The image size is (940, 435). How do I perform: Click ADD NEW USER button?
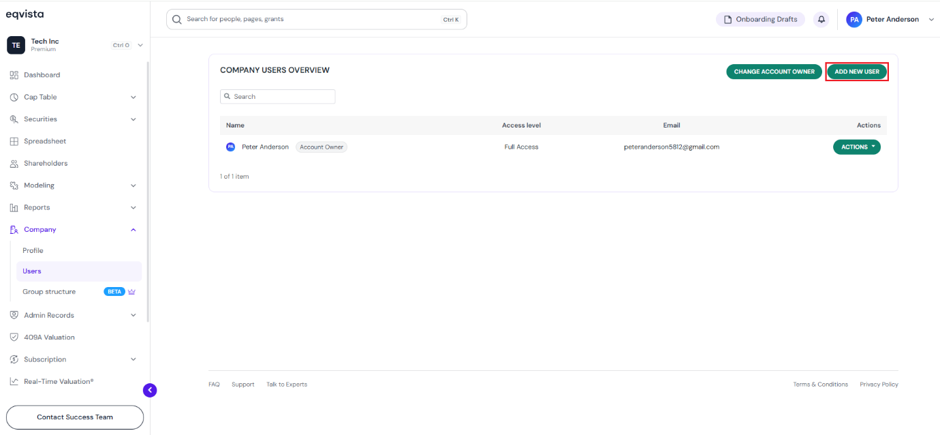pyautogui.click(x=857, y=72)
